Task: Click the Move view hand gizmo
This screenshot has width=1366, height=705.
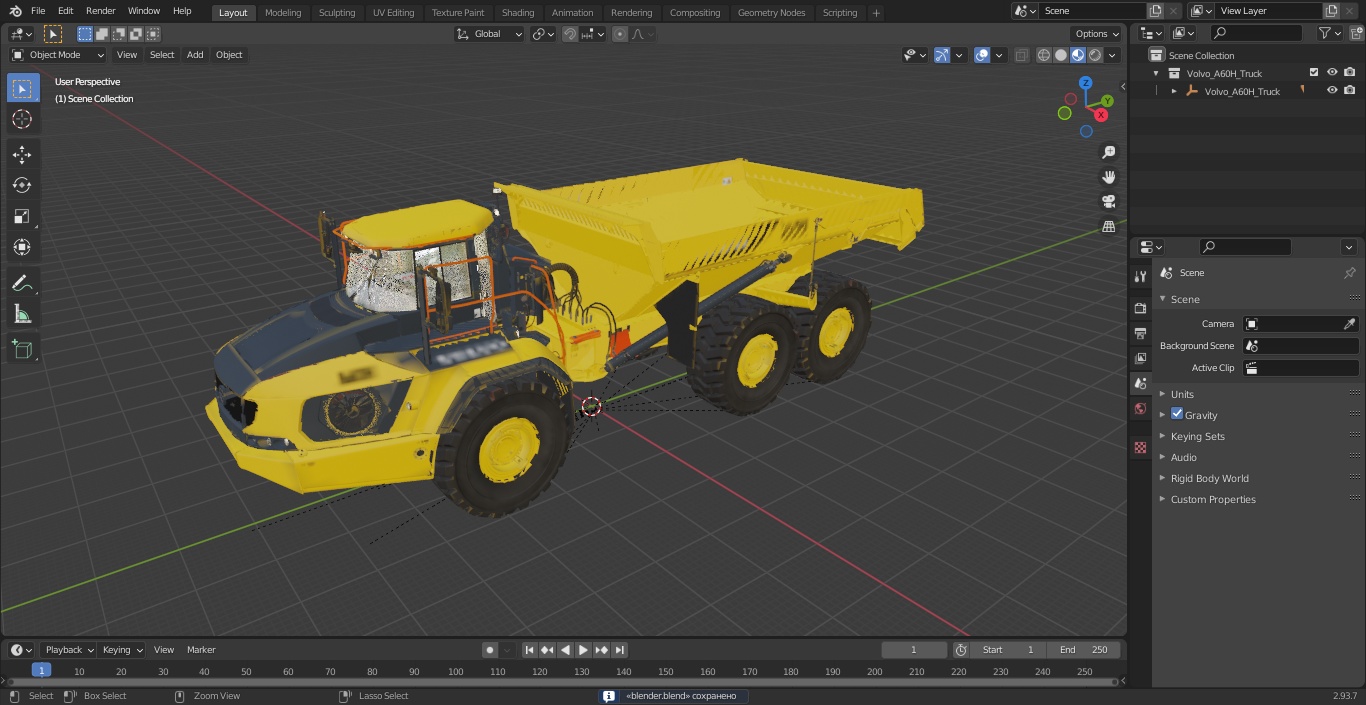Action: coord(1109,177)
